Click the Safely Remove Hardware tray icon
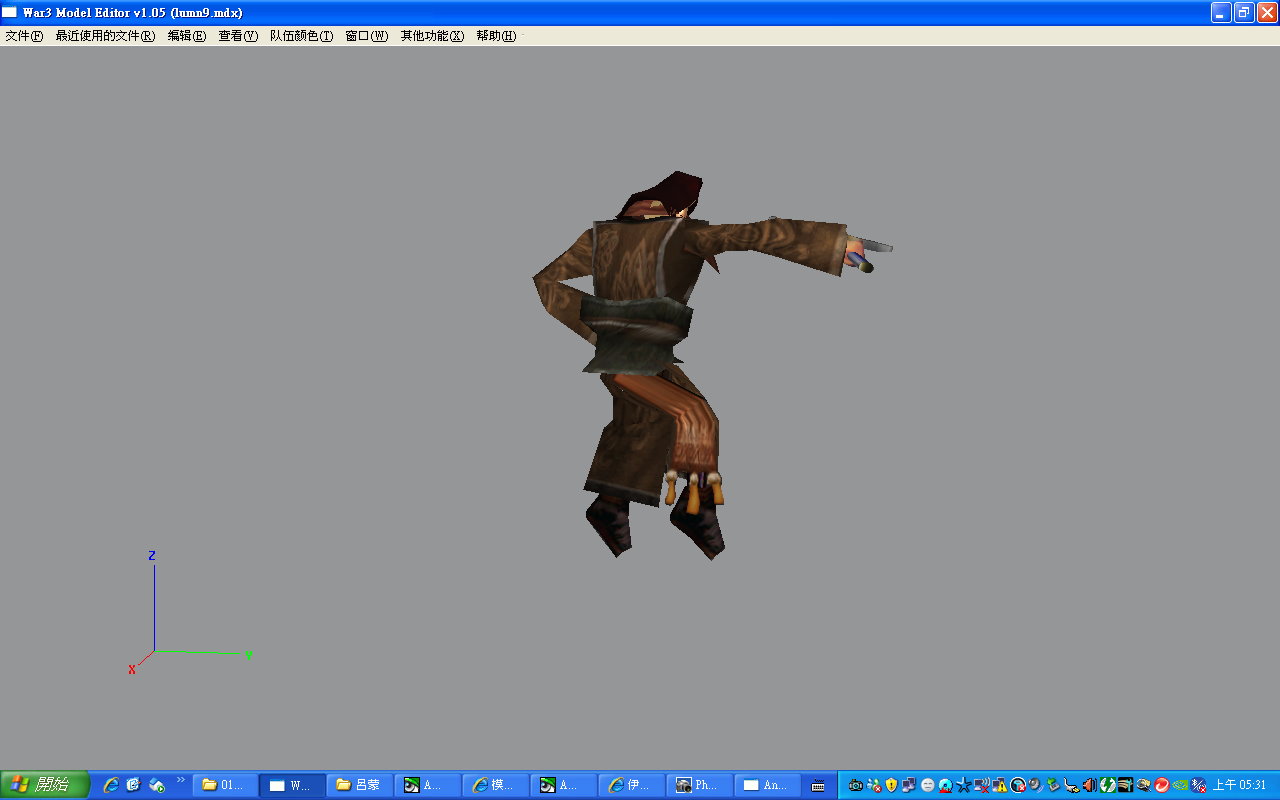This screenshot has width=1280, height=800. 1053,785
